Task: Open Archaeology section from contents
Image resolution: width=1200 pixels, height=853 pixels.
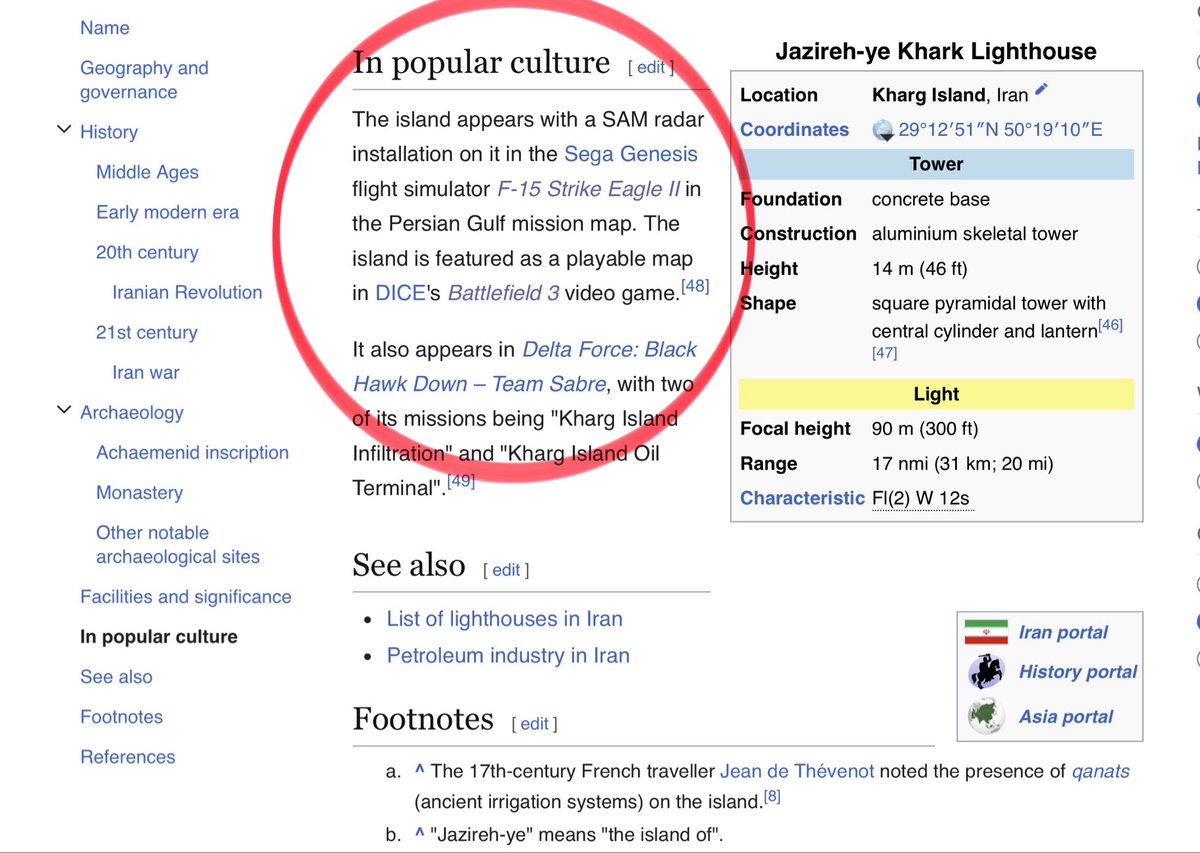Action: [132, 412]
